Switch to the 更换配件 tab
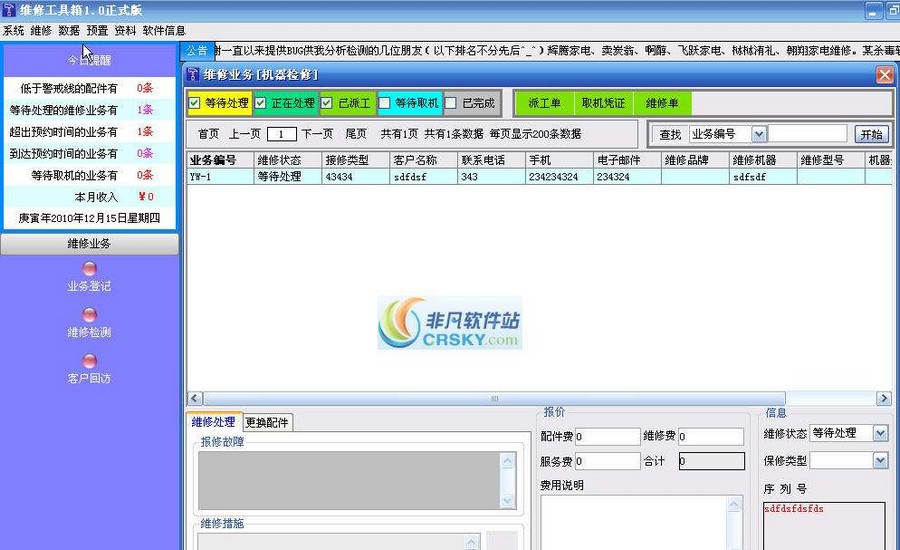Image resolution: width=900 pixels, height=550 pixels. click(267, 422)
